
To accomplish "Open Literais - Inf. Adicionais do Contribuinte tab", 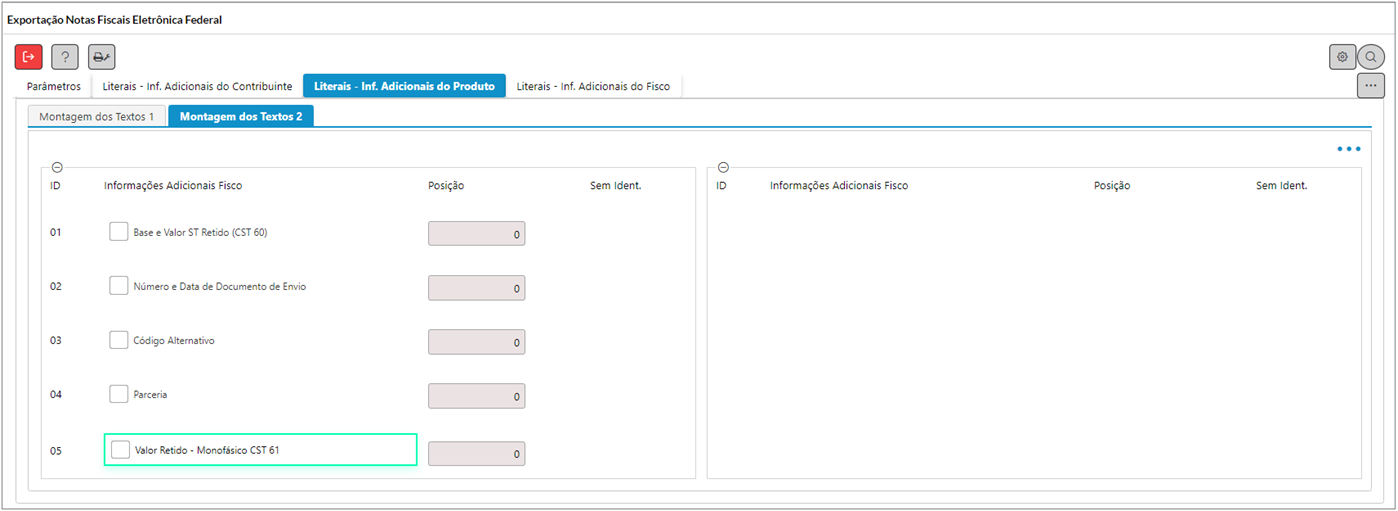I will click(x=197, y=87).
